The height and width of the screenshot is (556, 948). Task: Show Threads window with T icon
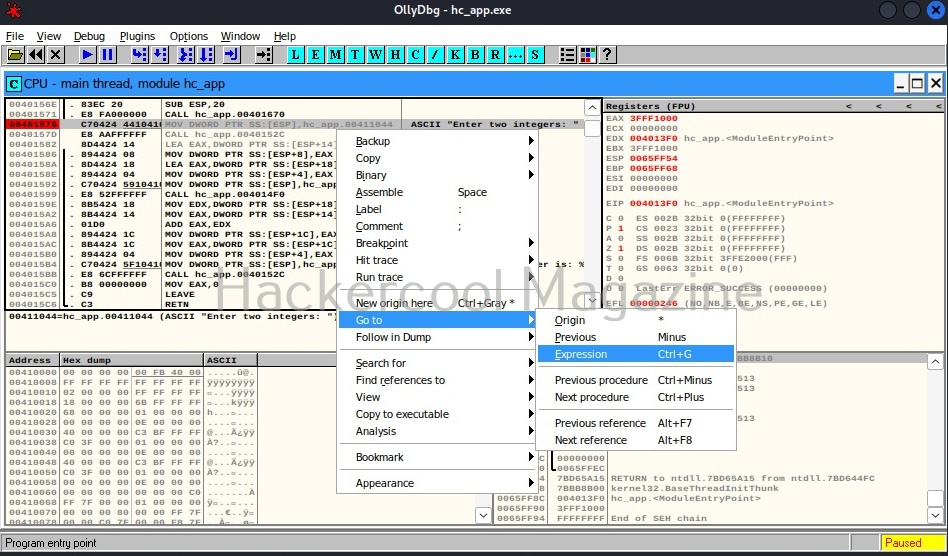(x=355, y=55)
